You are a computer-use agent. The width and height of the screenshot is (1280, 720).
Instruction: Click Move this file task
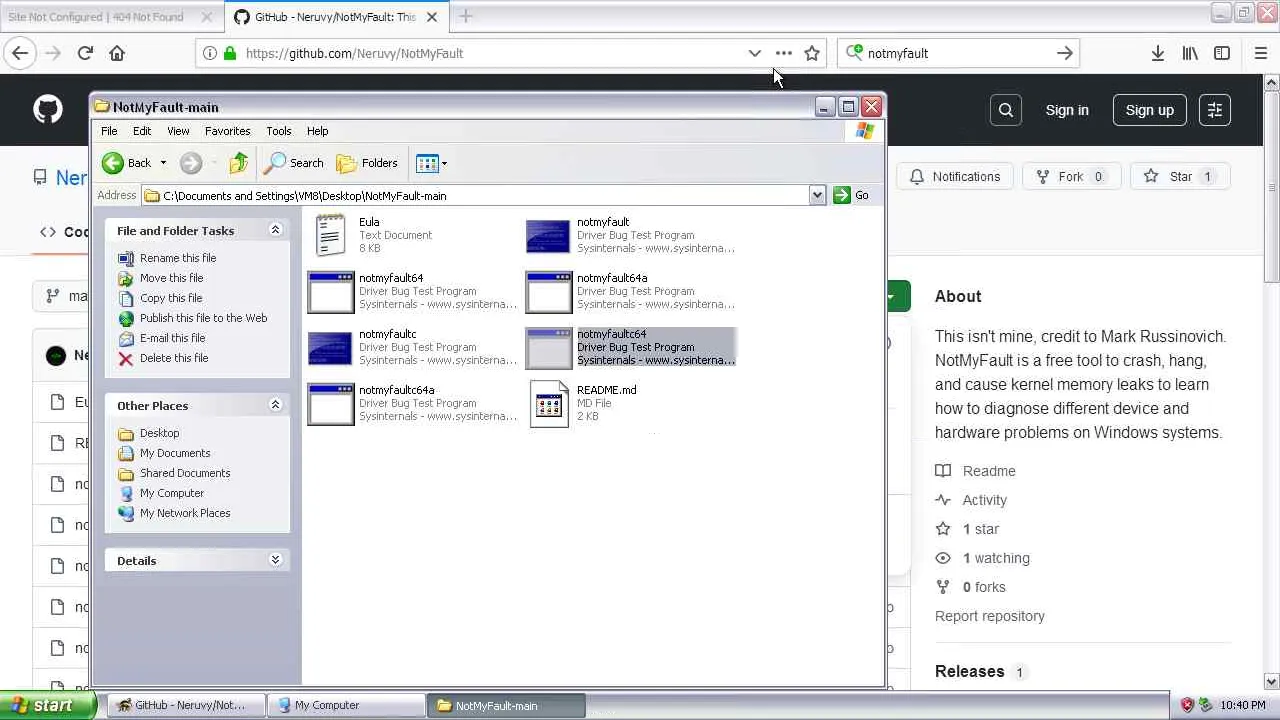[171, 278]
